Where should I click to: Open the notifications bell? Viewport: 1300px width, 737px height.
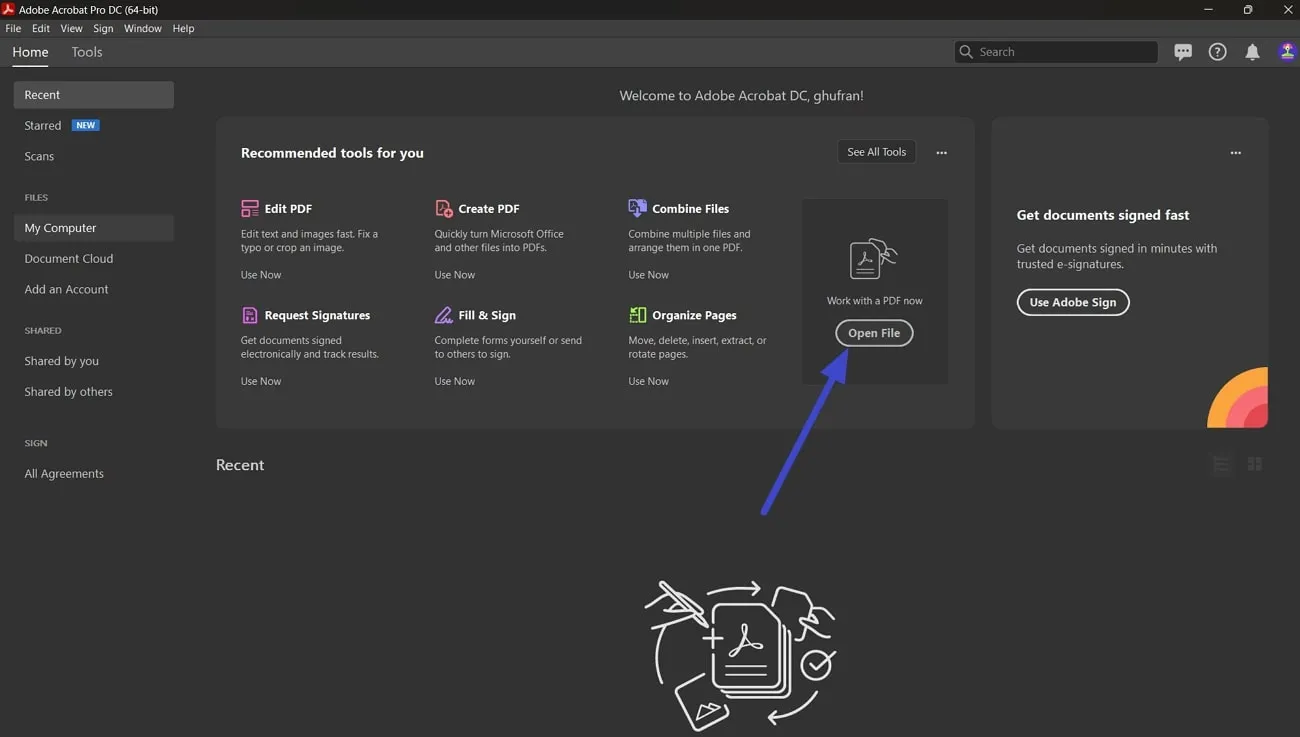[1252, 51]
